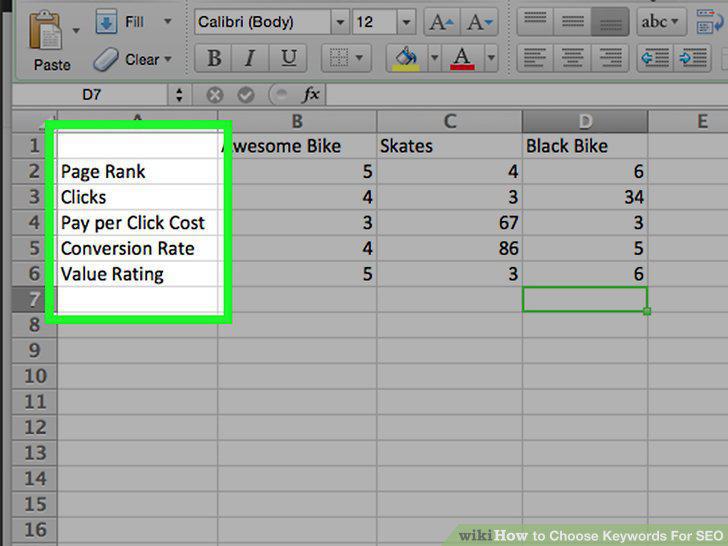Open the fill color dropdown arrow
The image size is (728, 546).
(435, 58)
